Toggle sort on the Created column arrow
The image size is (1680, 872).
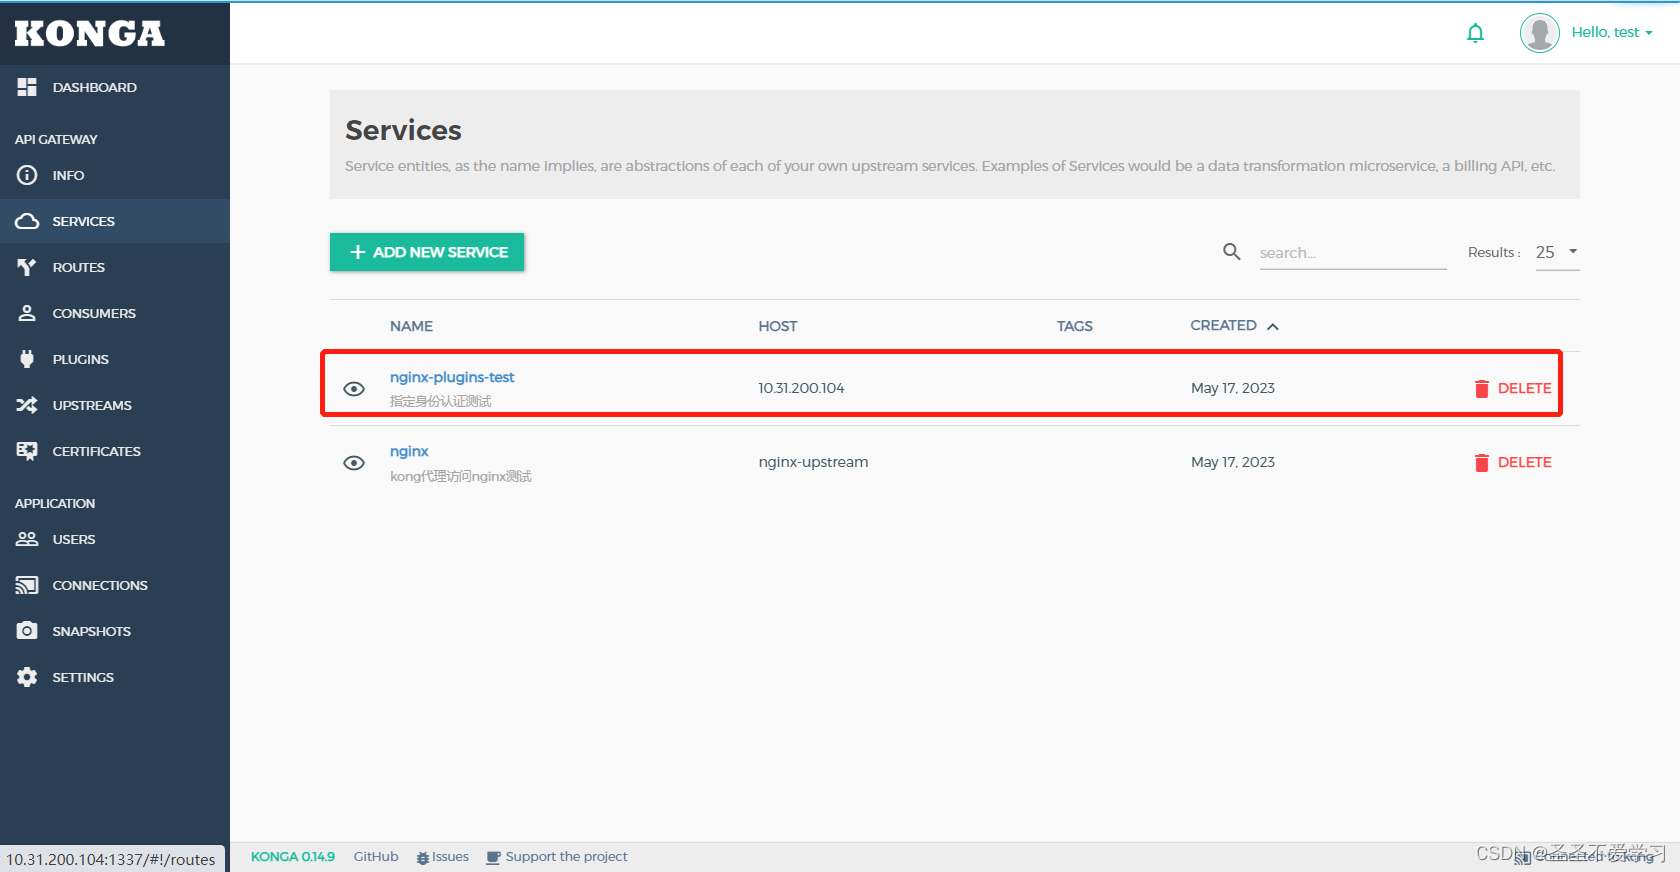[1273, 326]
